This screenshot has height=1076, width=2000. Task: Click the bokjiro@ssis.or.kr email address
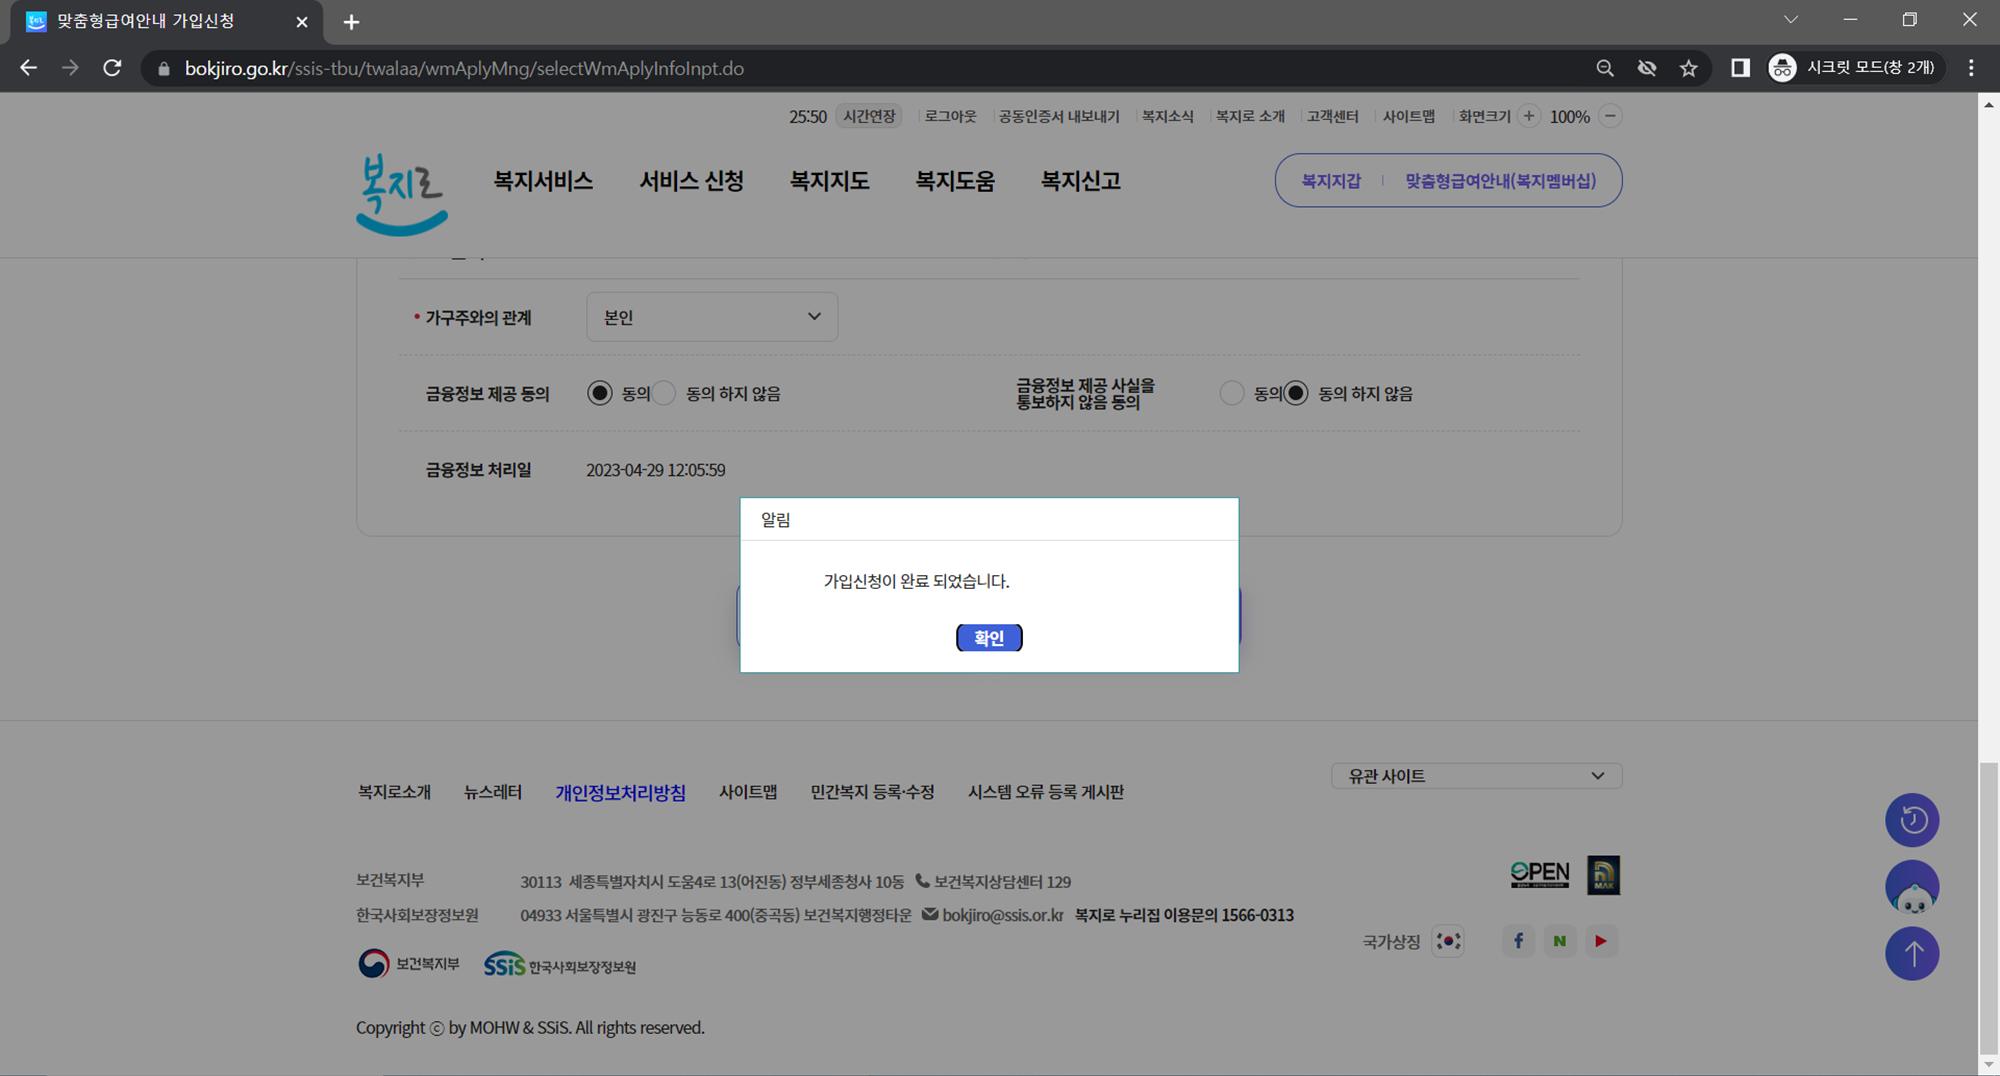click(1003, 915)
